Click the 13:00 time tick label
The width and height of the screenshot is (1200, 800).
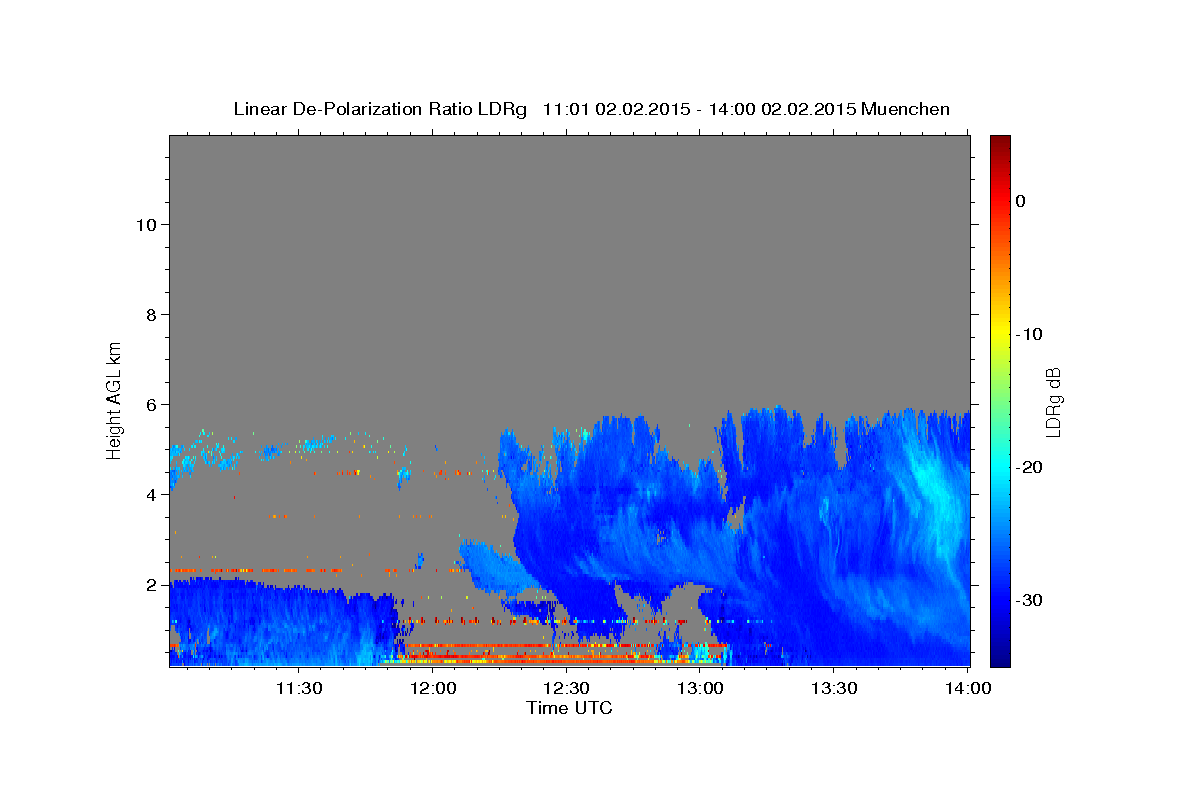point(701,688)
